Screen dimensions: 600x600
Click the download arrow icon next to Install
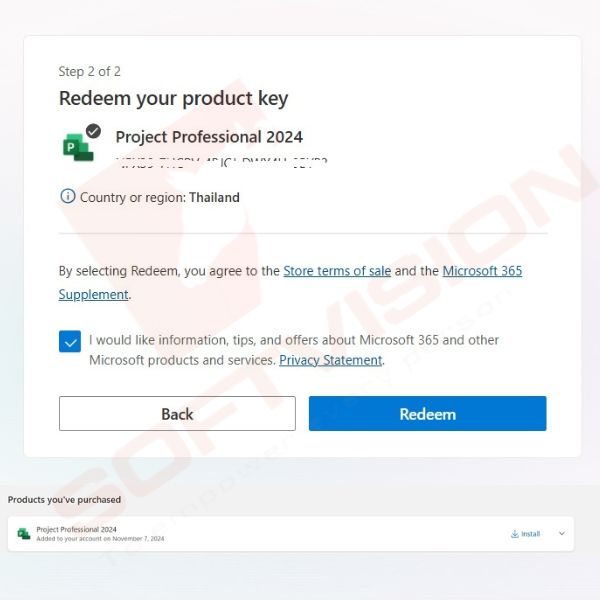(515, 534)
